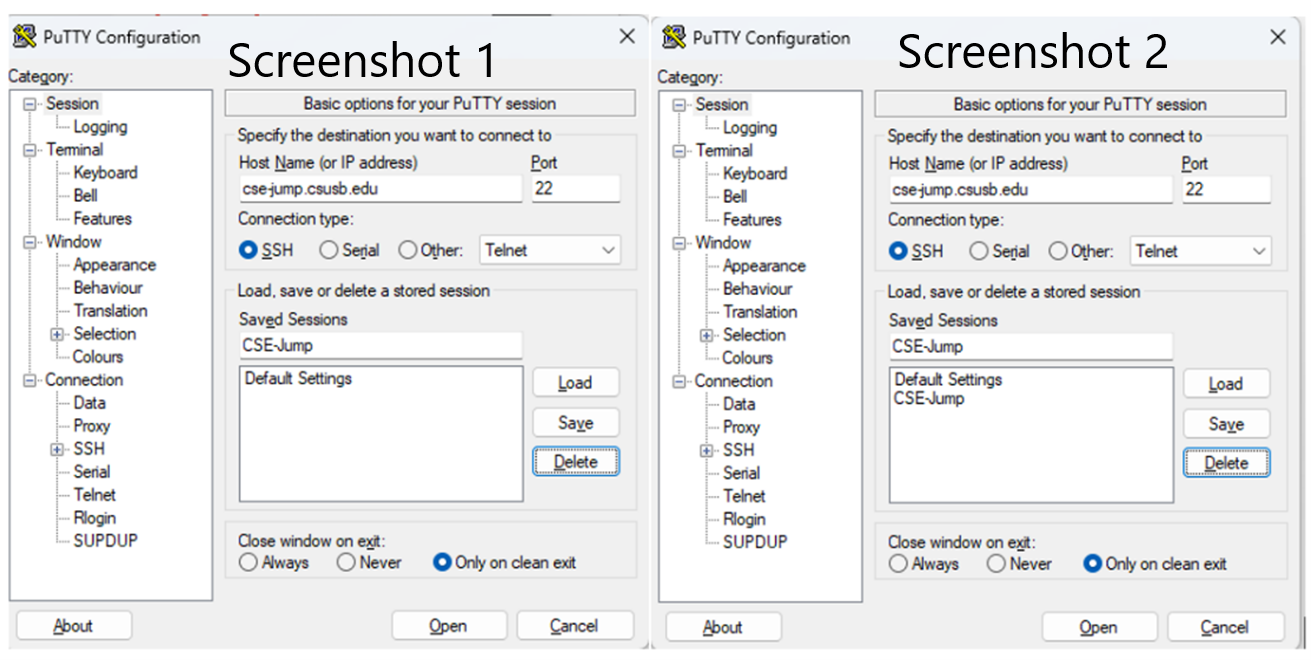Open Data category in Screenshot 2
This screenshot has width=1311, height=660.
(x=739, y=404)
